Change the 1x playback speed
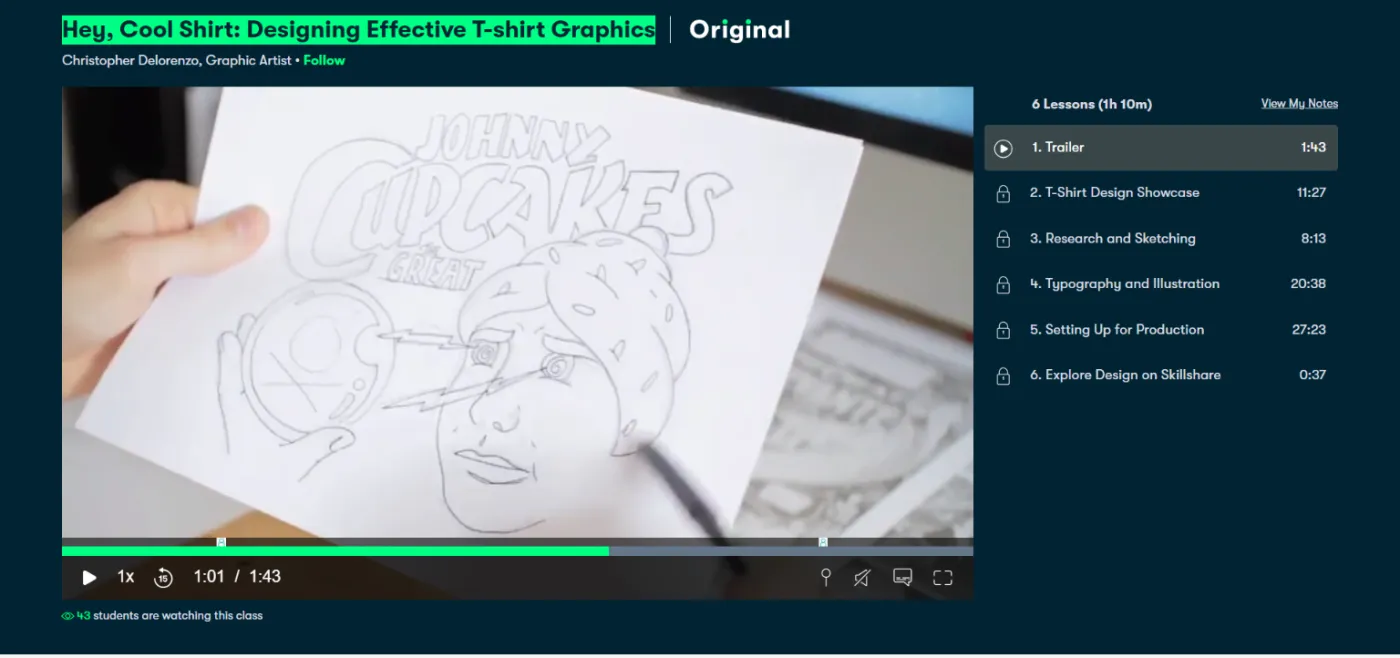The height and width of the screenshot is (658, 1400). pos(125,577)
